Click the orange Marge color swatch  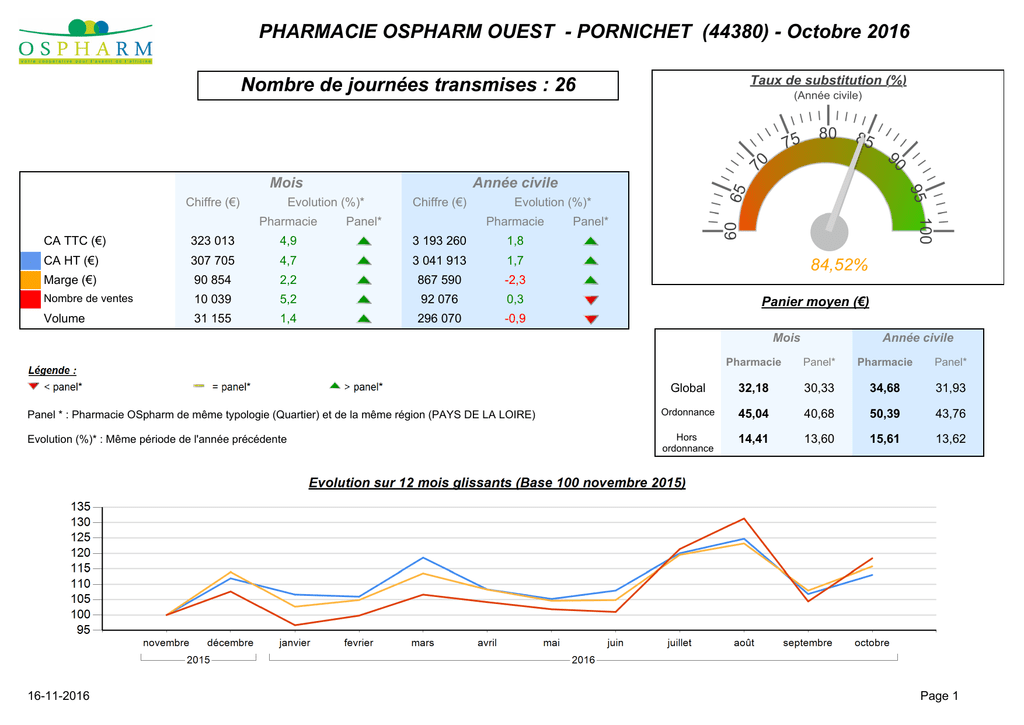(31, 280)
